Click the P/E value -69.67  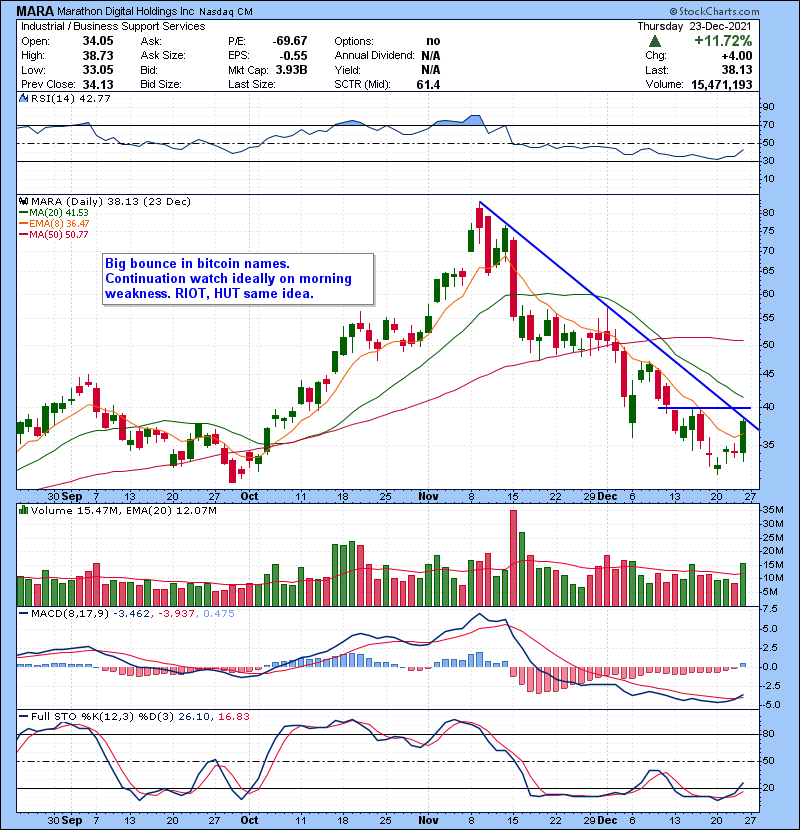tap(290, 41)
